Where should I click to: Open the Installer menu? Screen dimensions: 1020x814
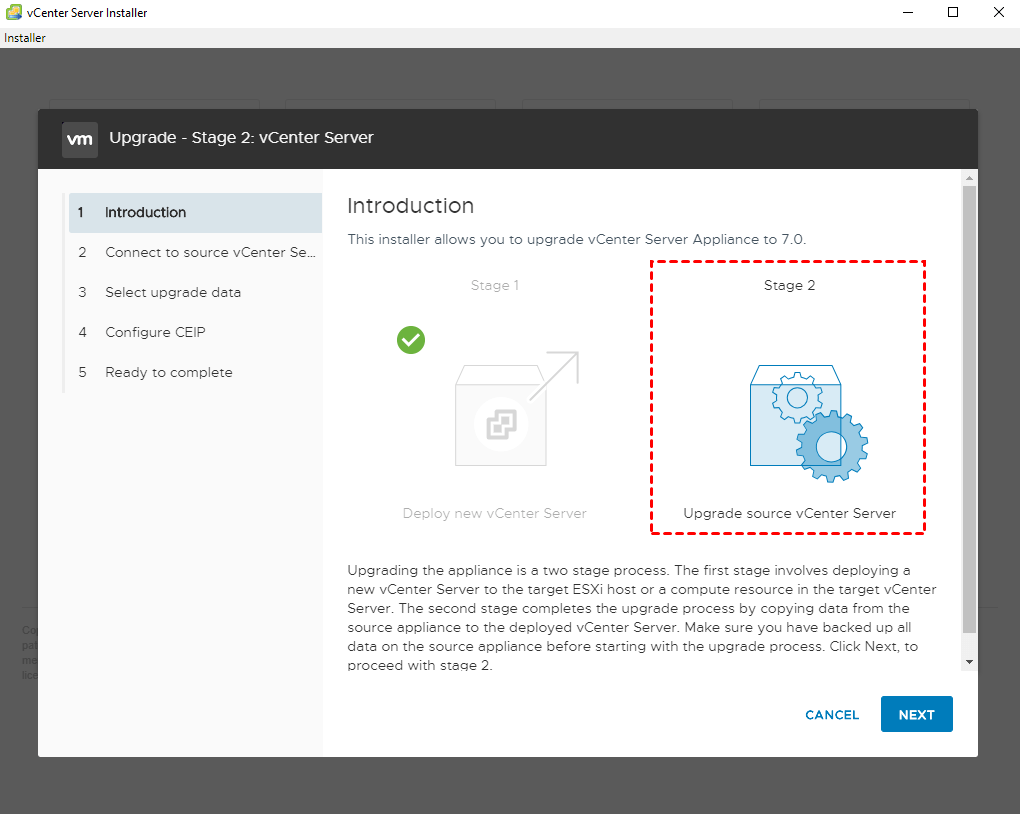click(25, 38)
